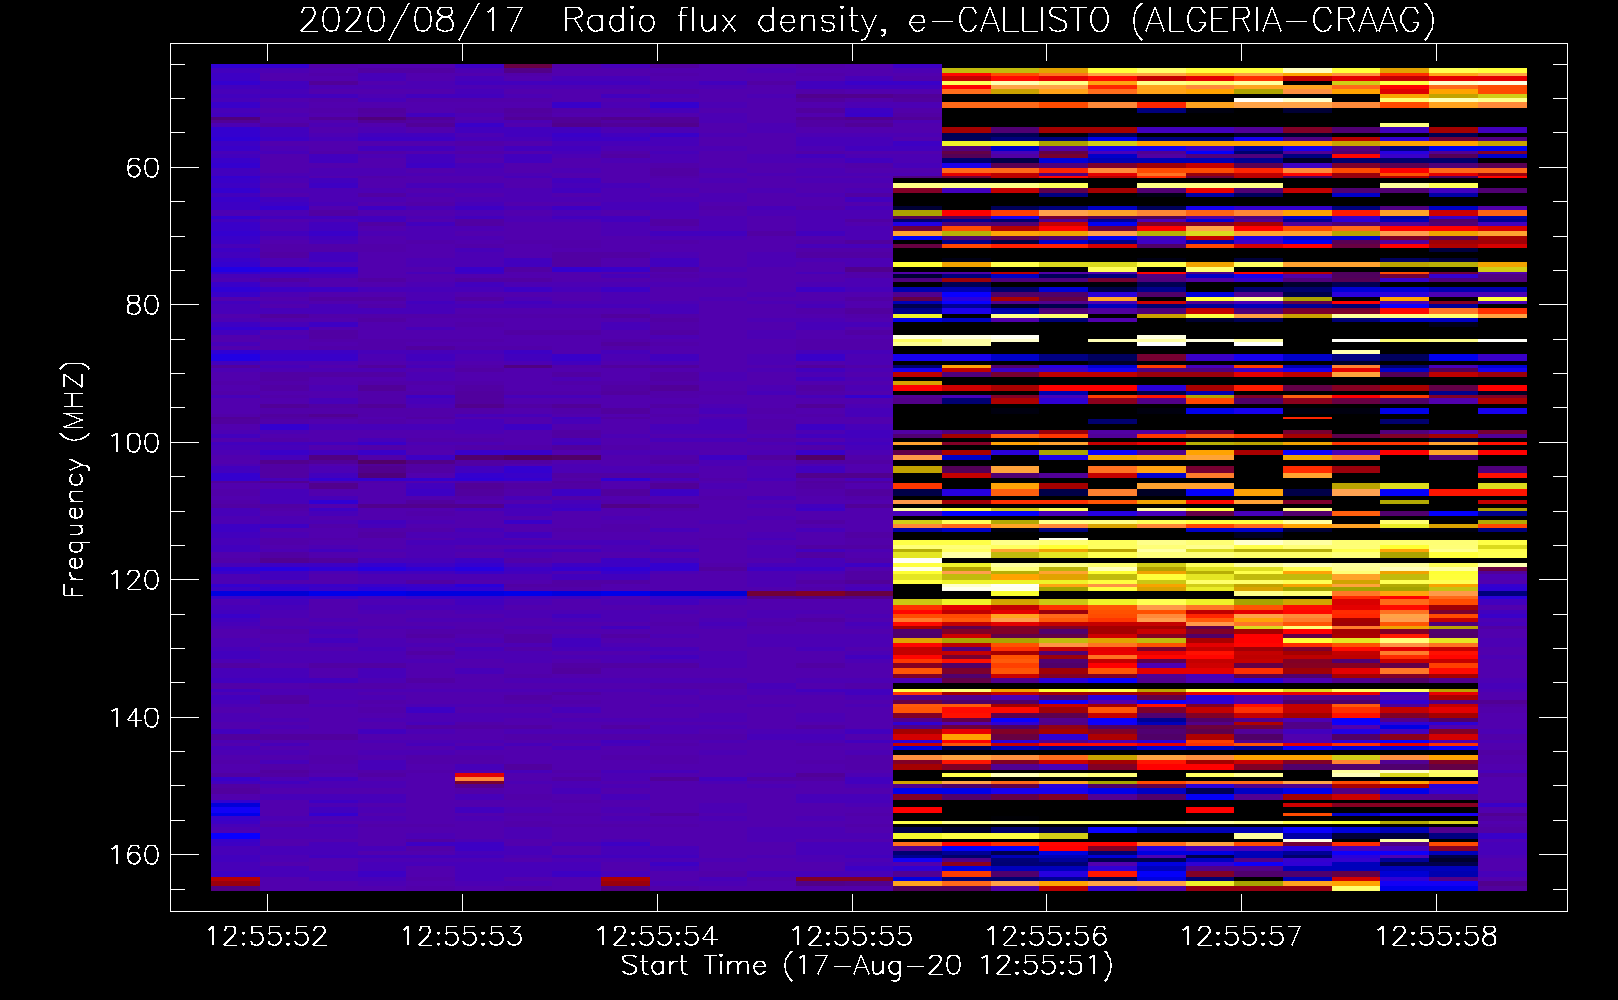Image resolution: width=1618 pixels, height=1000 pixels.
Task: Click the plot title e-CALLISTO (ALGERIA-CRAAG)
Action: 1172,21
